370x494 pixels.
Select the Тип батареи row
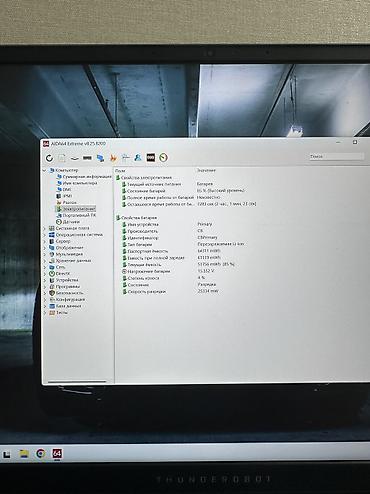(137, 244)
